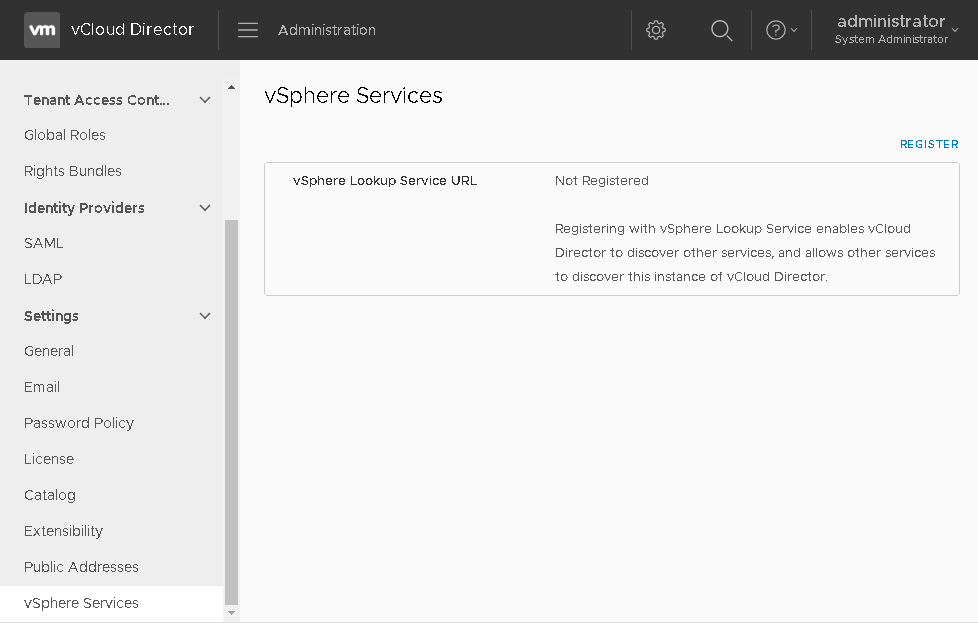Open LDAP settings
Viewport: 978px width, 623px height.
click(x=43, y=279)
